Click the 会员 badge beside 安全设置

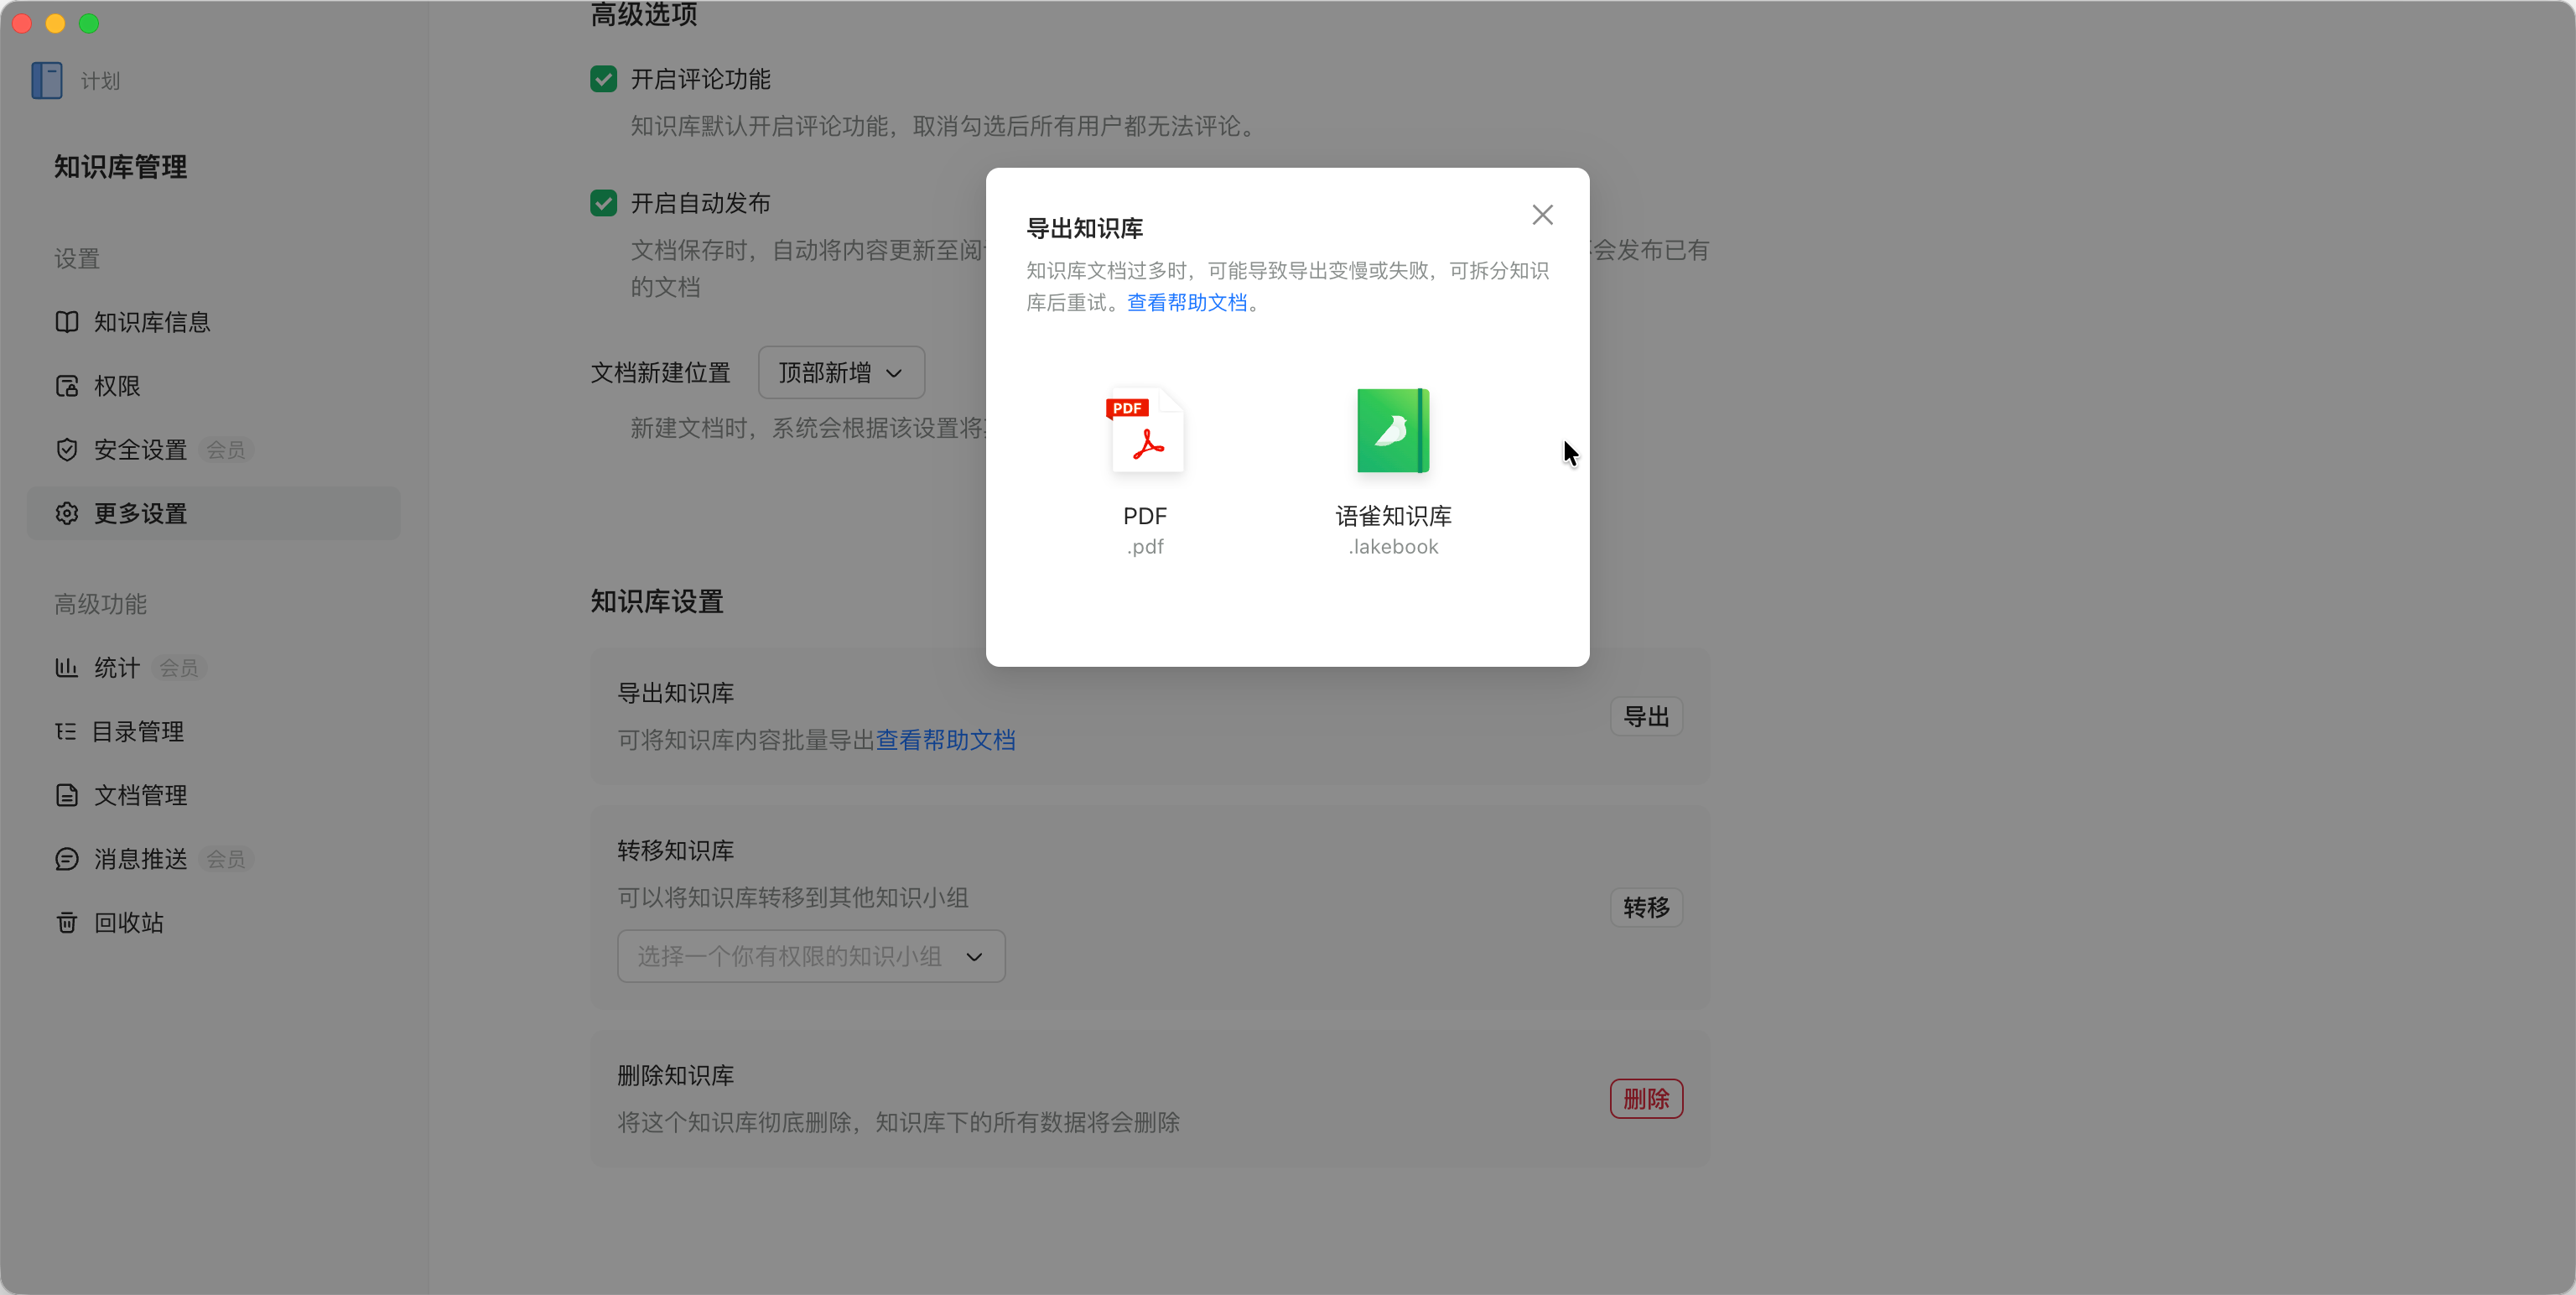[x=225, y=450]
